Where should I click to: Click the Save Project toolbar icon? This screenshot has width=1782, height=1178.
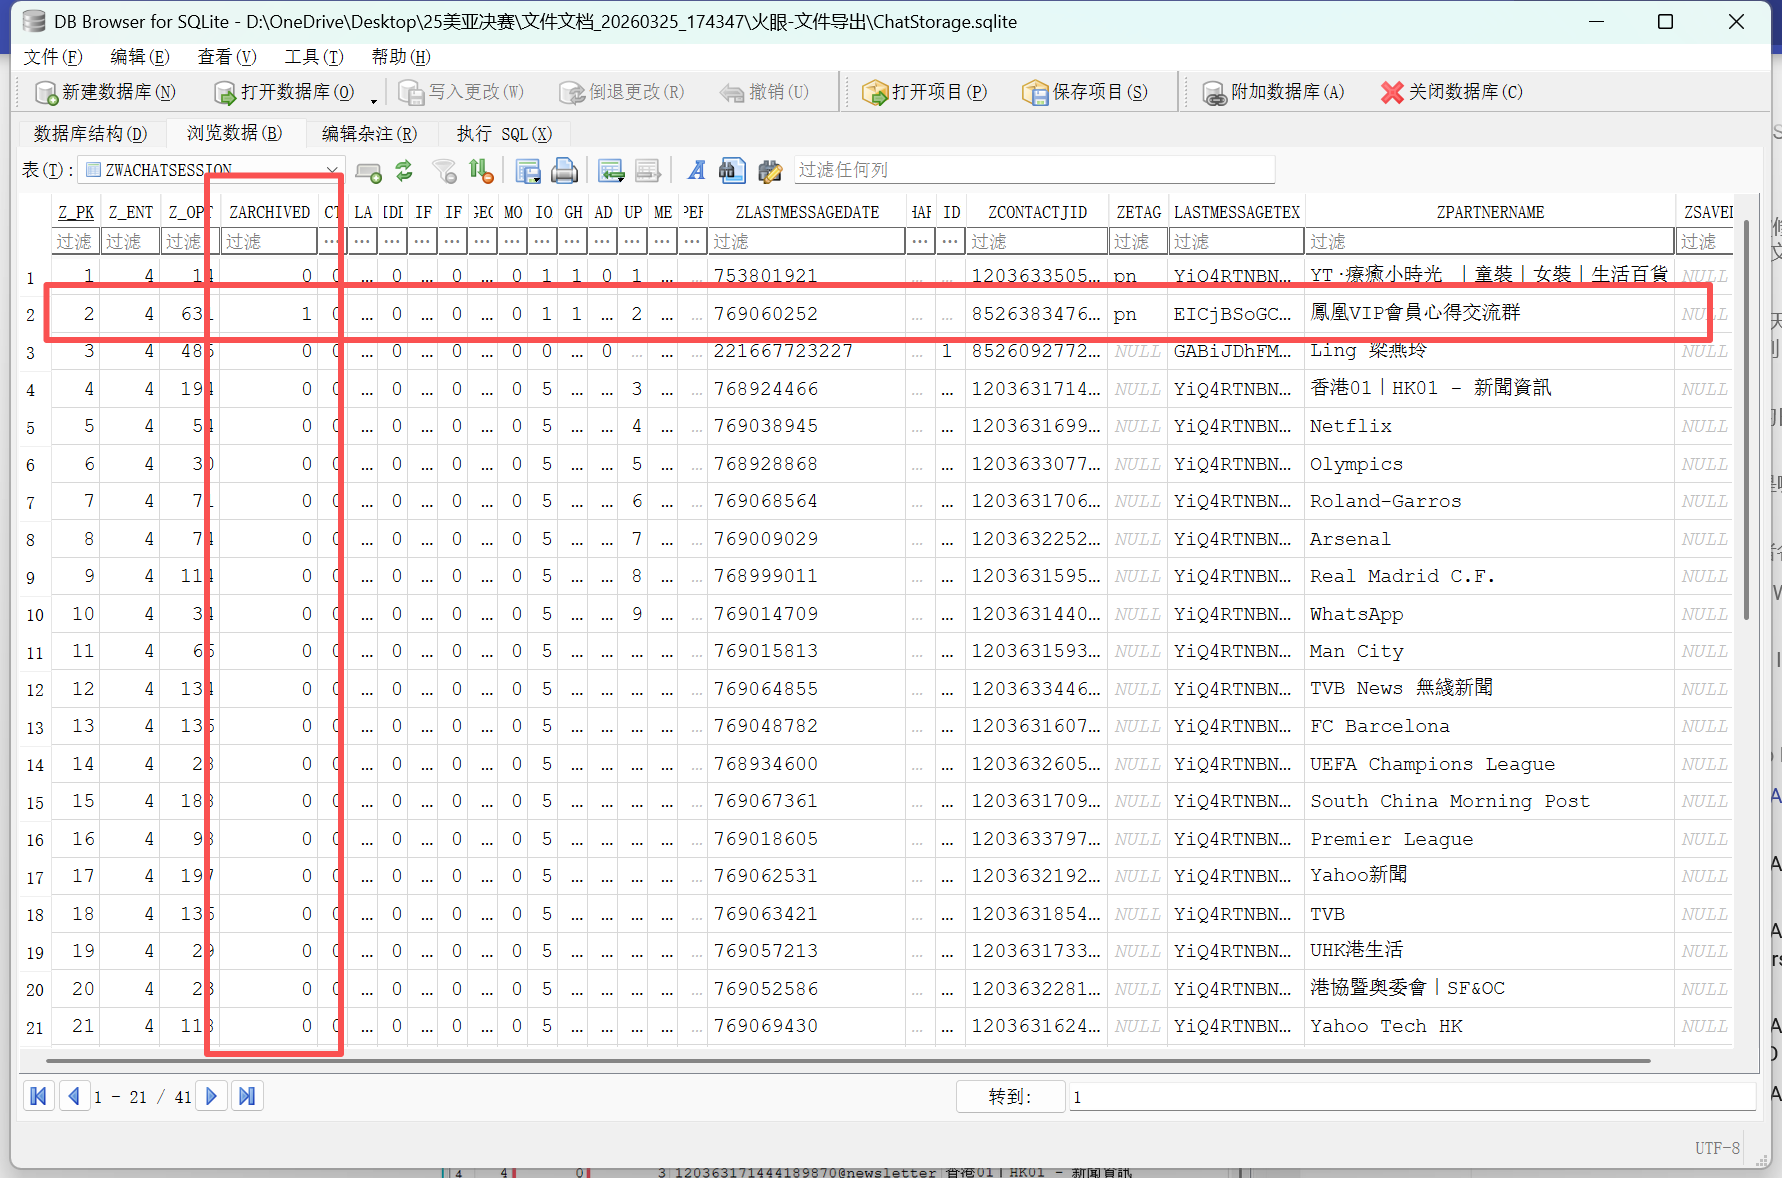(x=1035, y=93)
